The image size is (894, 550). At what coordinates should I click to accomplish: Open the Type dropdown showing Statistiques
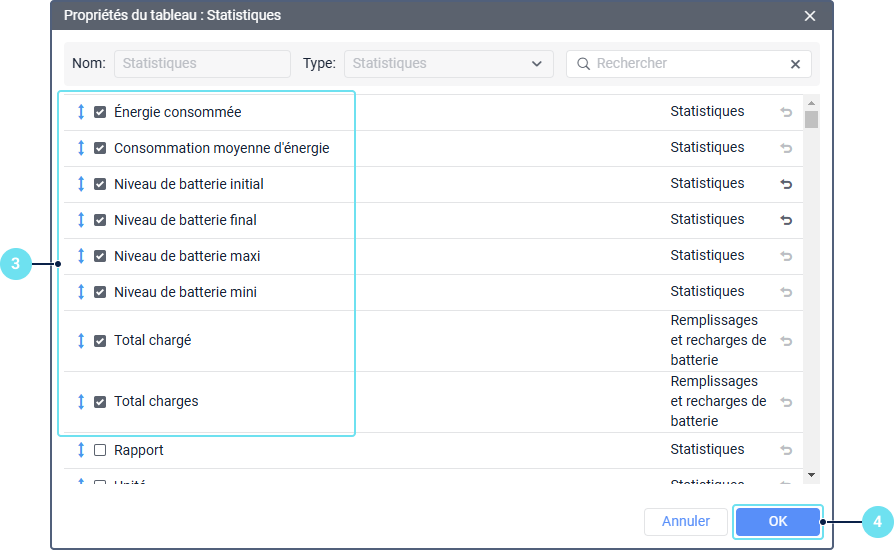click(x=448, y=64)
